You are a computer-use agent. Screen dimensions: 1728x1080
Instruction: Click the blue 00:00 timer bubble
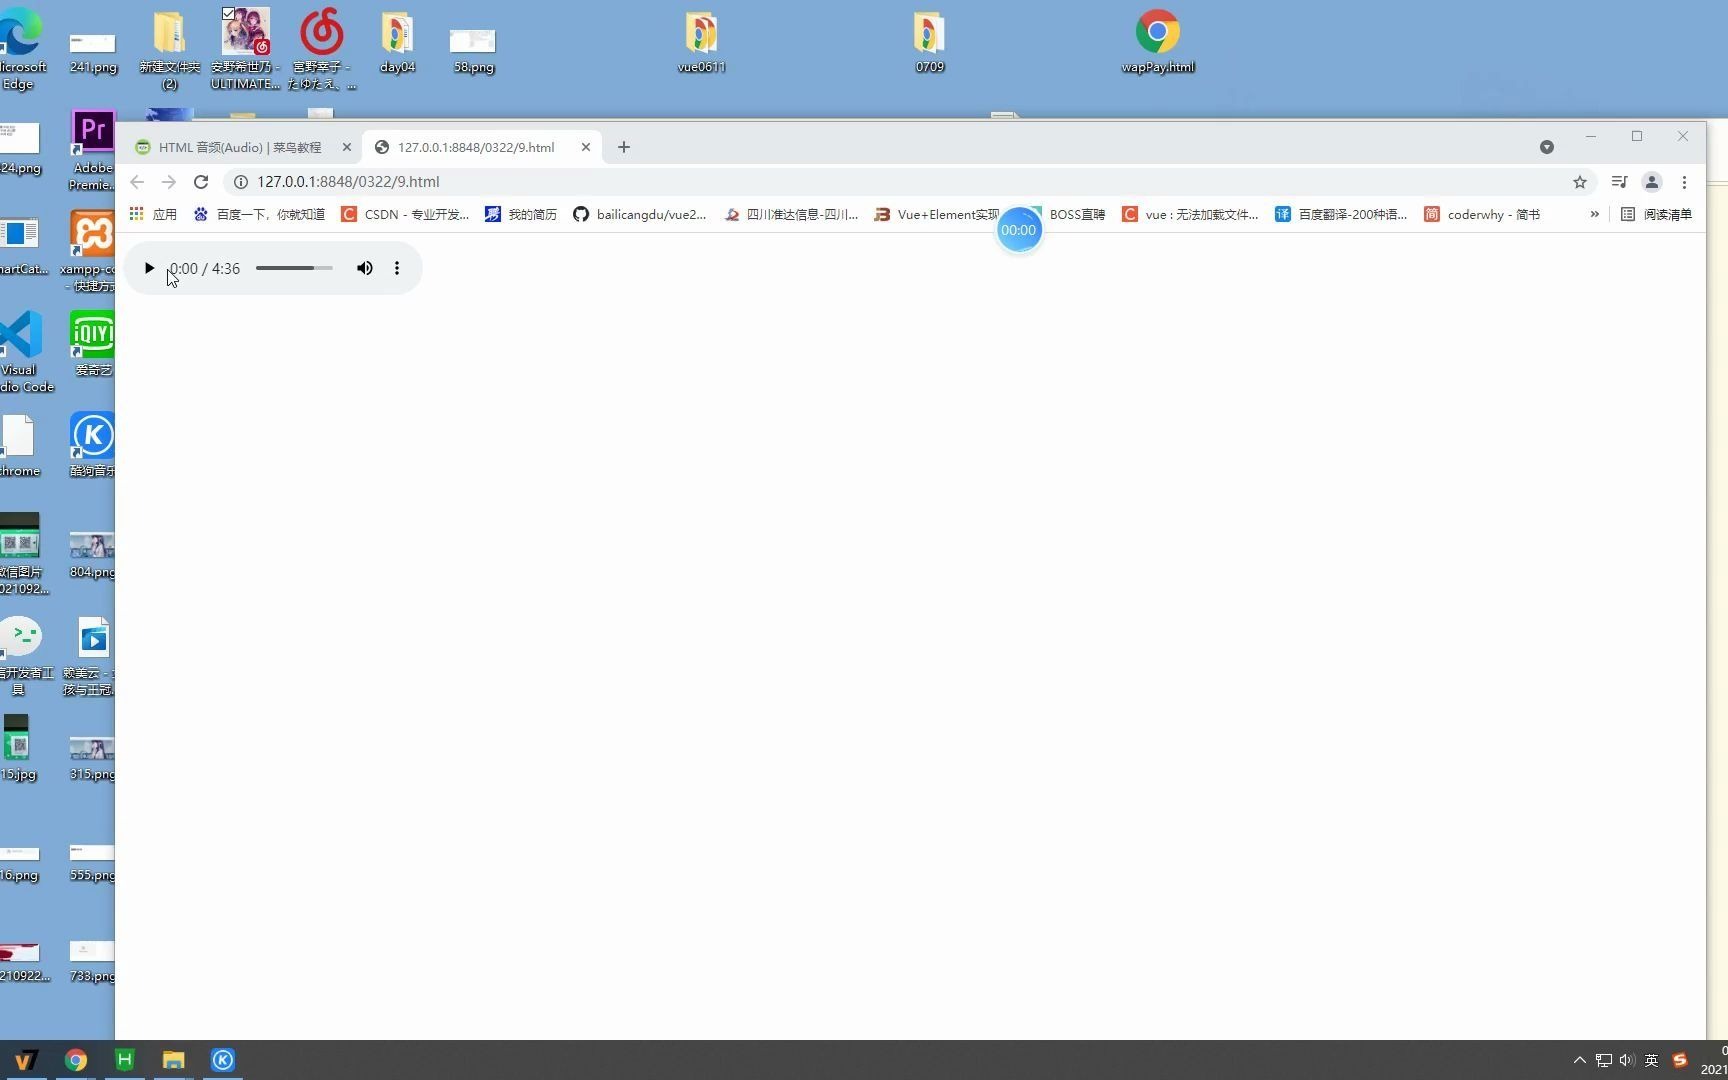coord(1019,230)
